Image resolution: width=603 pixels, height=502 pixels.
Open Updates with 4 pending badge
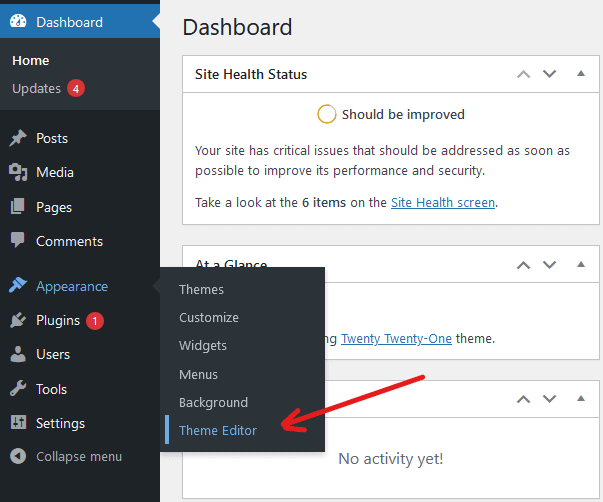pyautogui.click(x=37, y=89)
